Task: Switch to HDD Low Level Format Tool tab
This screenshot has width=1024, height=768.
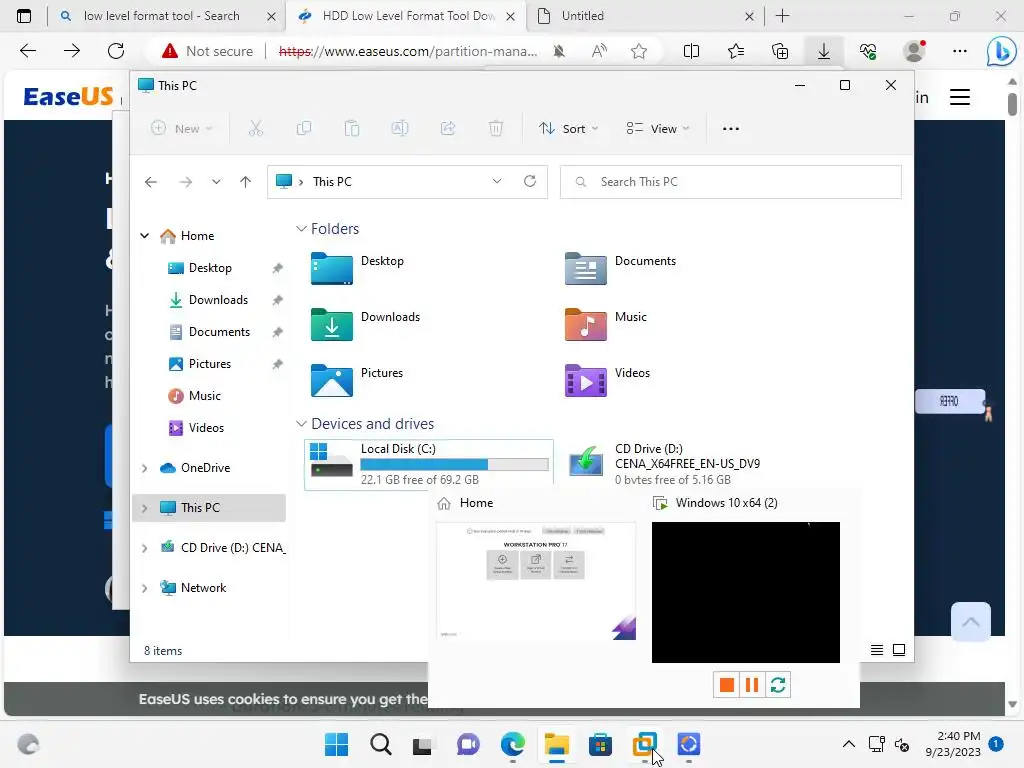Action: tap(405, 16)
